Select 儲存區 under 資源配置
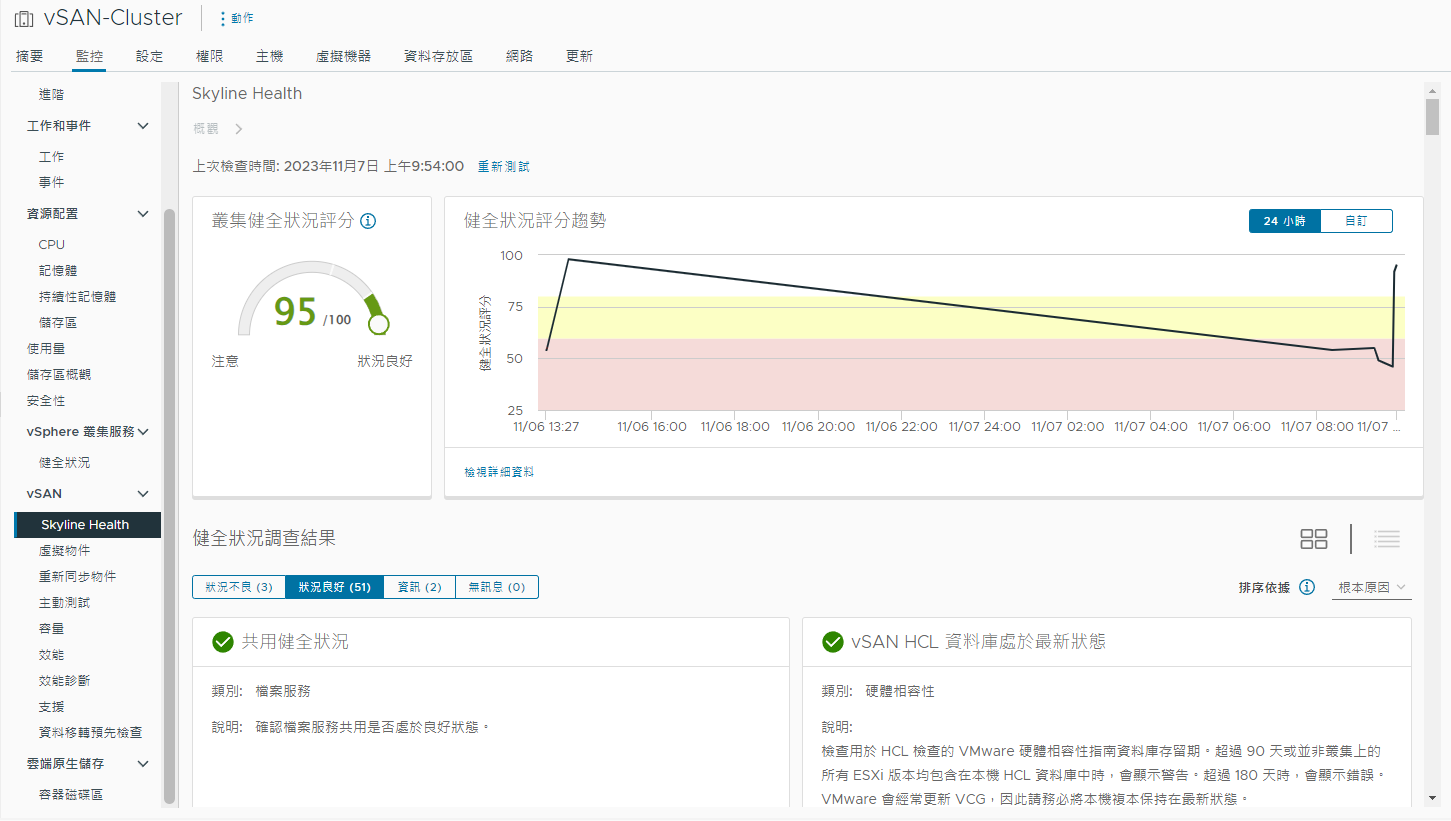 point(58,323)
